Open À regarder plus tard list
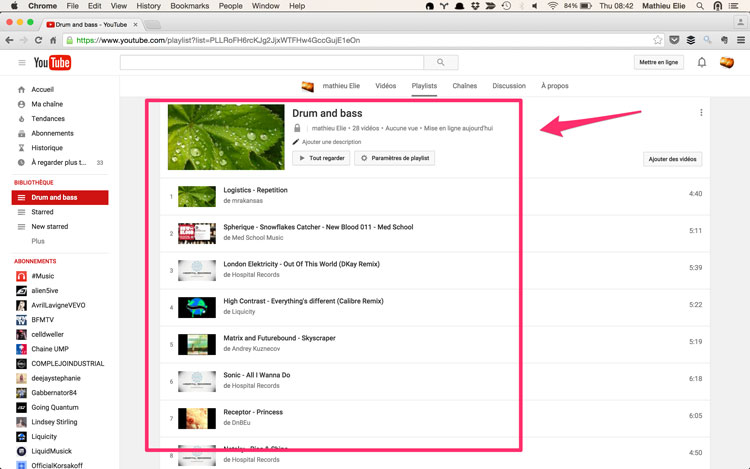Viewport: 750px width, 469px height. click(60, 163)
